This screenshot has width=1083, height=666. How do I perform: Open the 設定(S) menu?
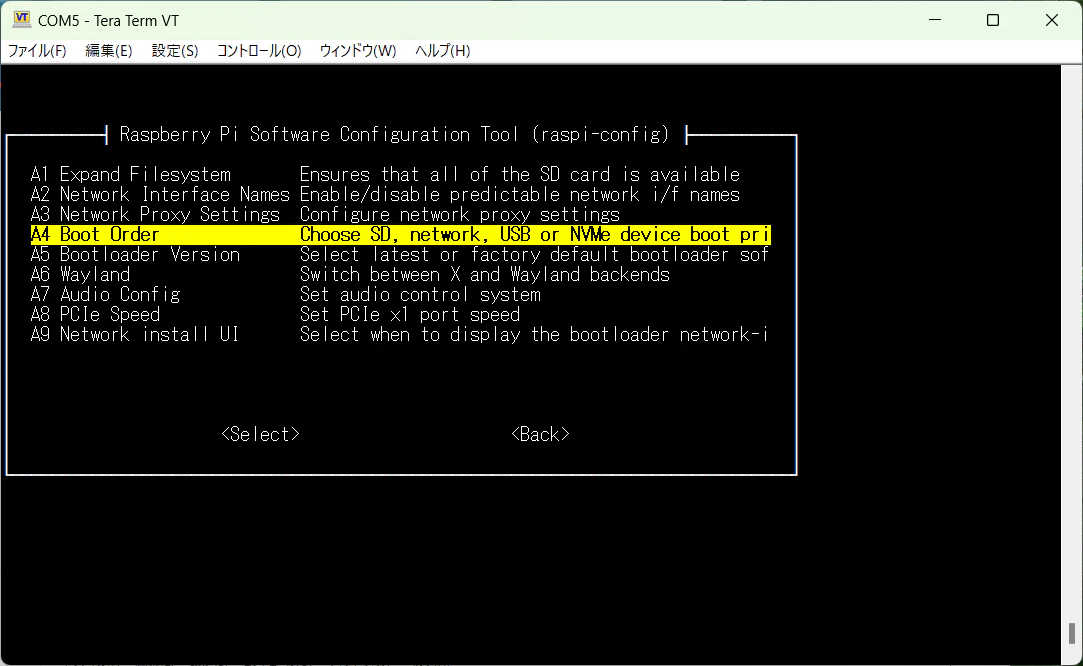(175, 51)
